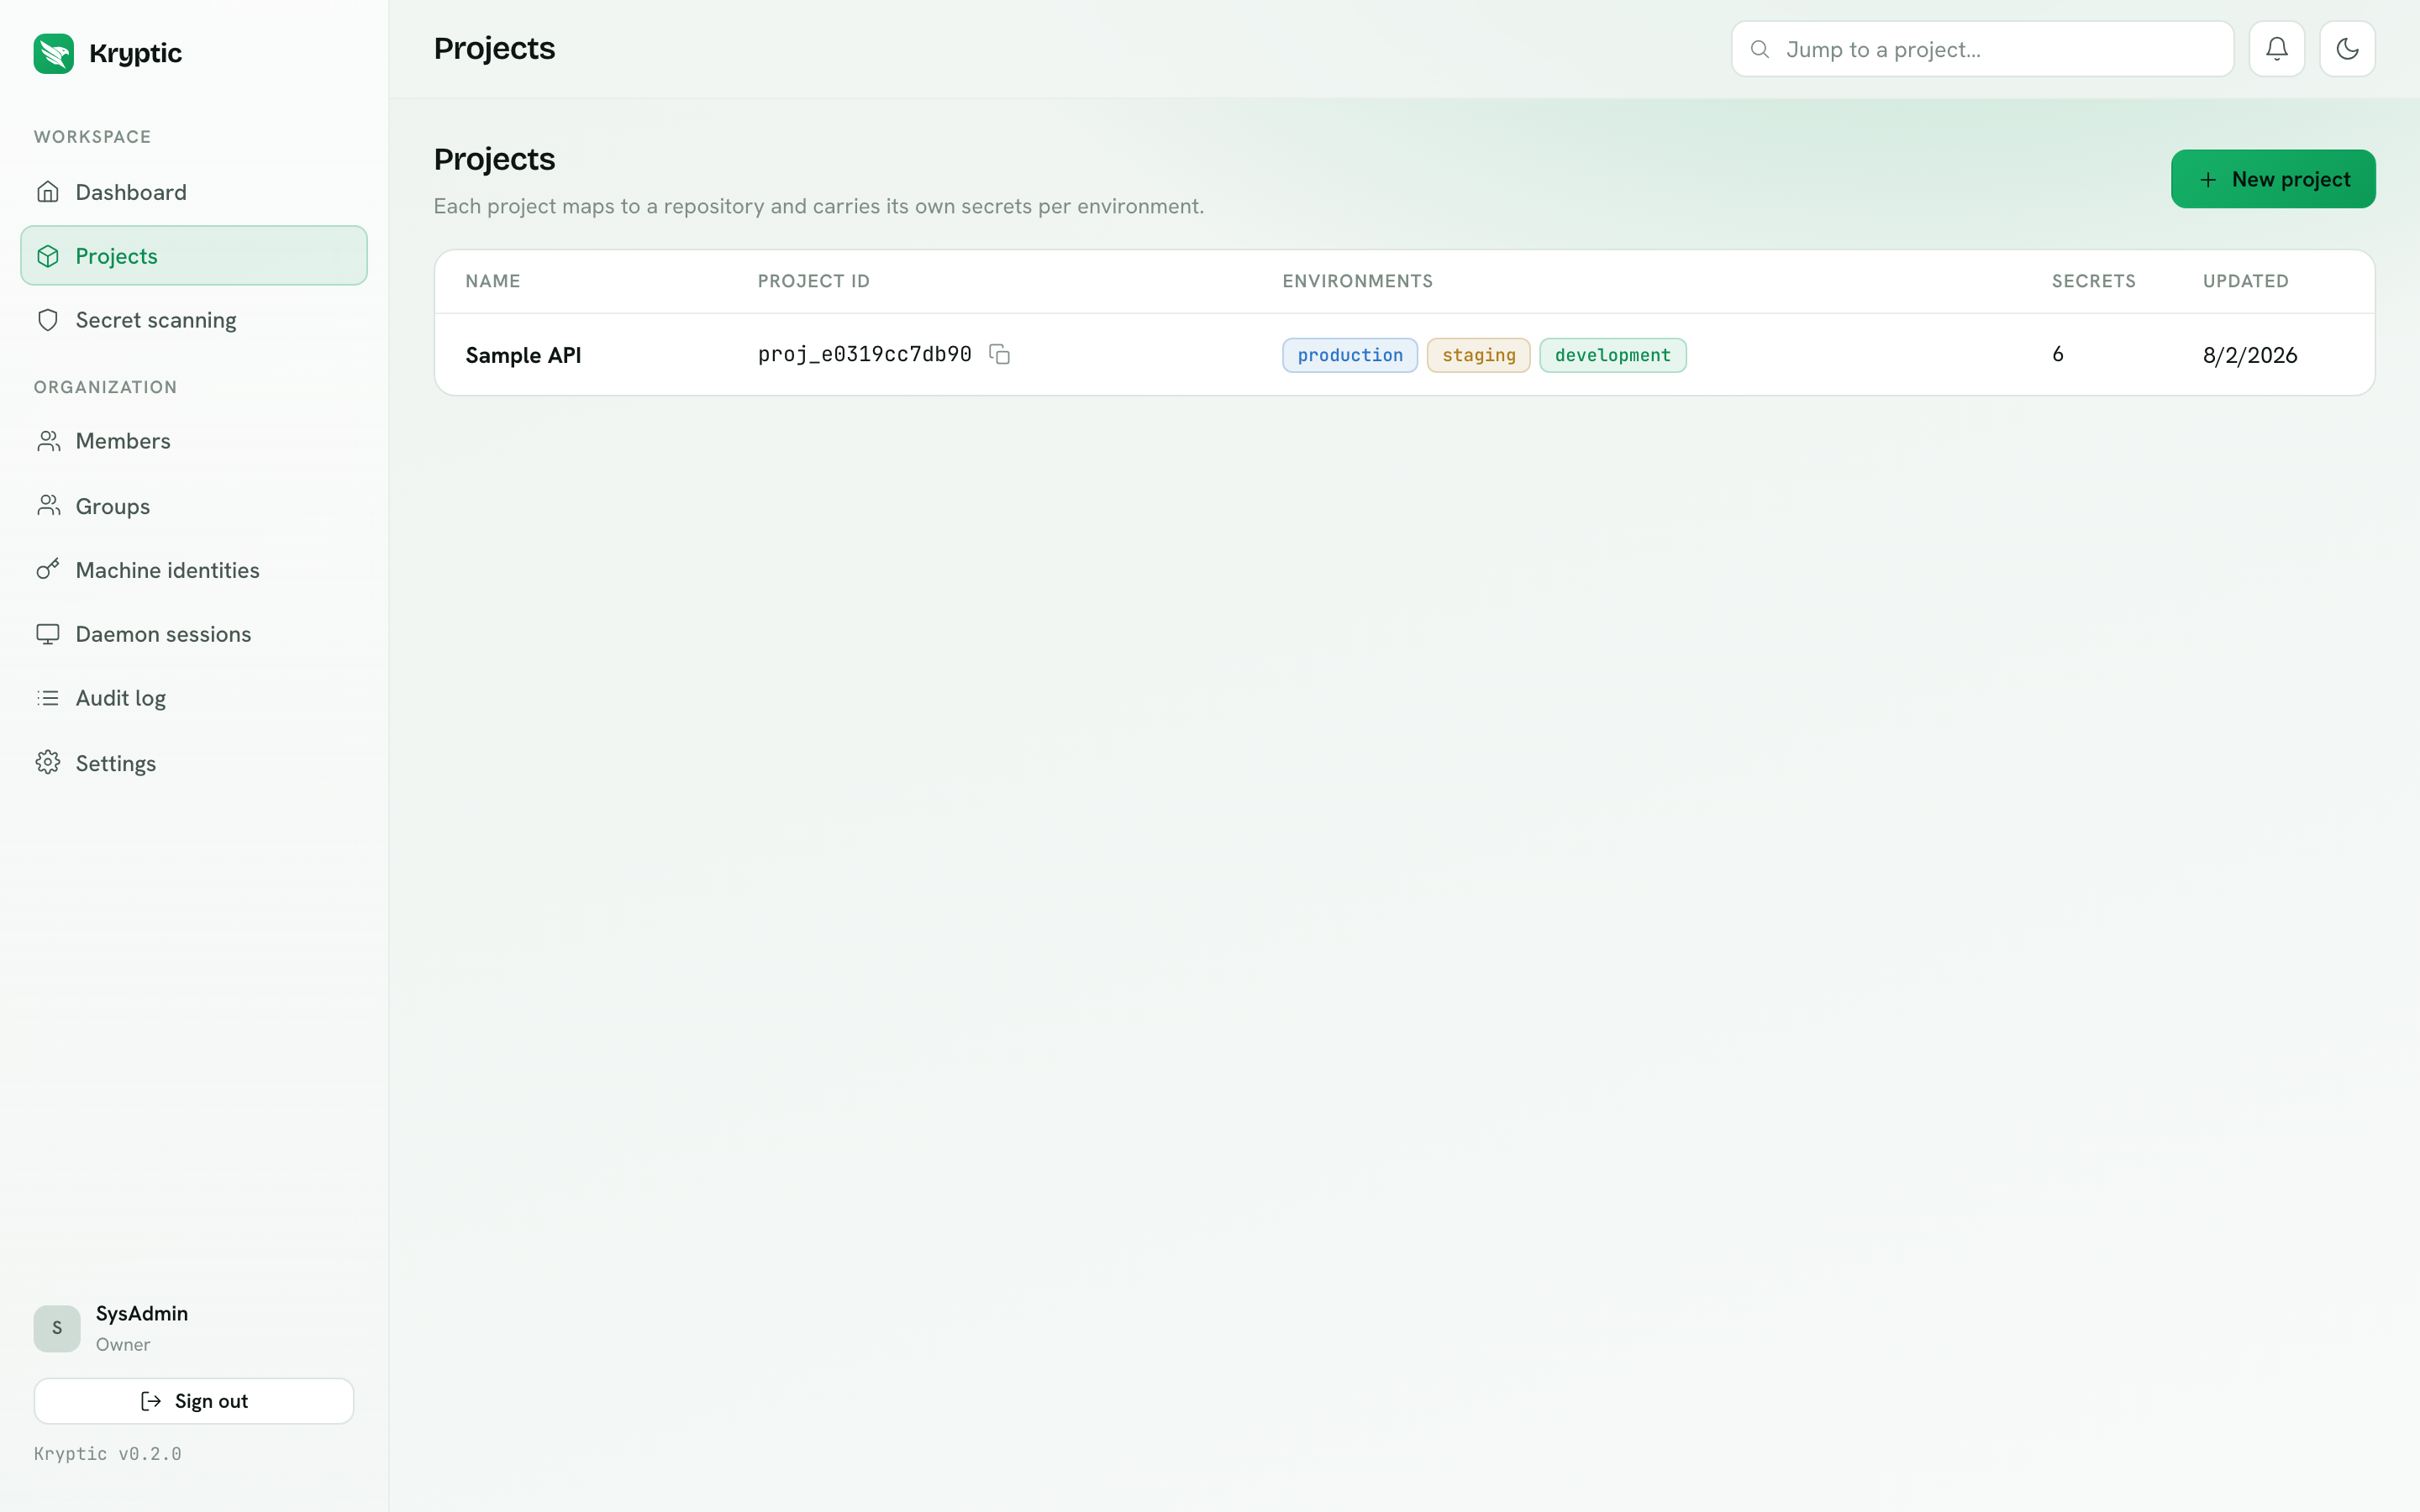Click the project ID text proj_e0319cc7db90
This screenshot has height=1512, width=2420.
pyautogui.click(x=864, y=354)
